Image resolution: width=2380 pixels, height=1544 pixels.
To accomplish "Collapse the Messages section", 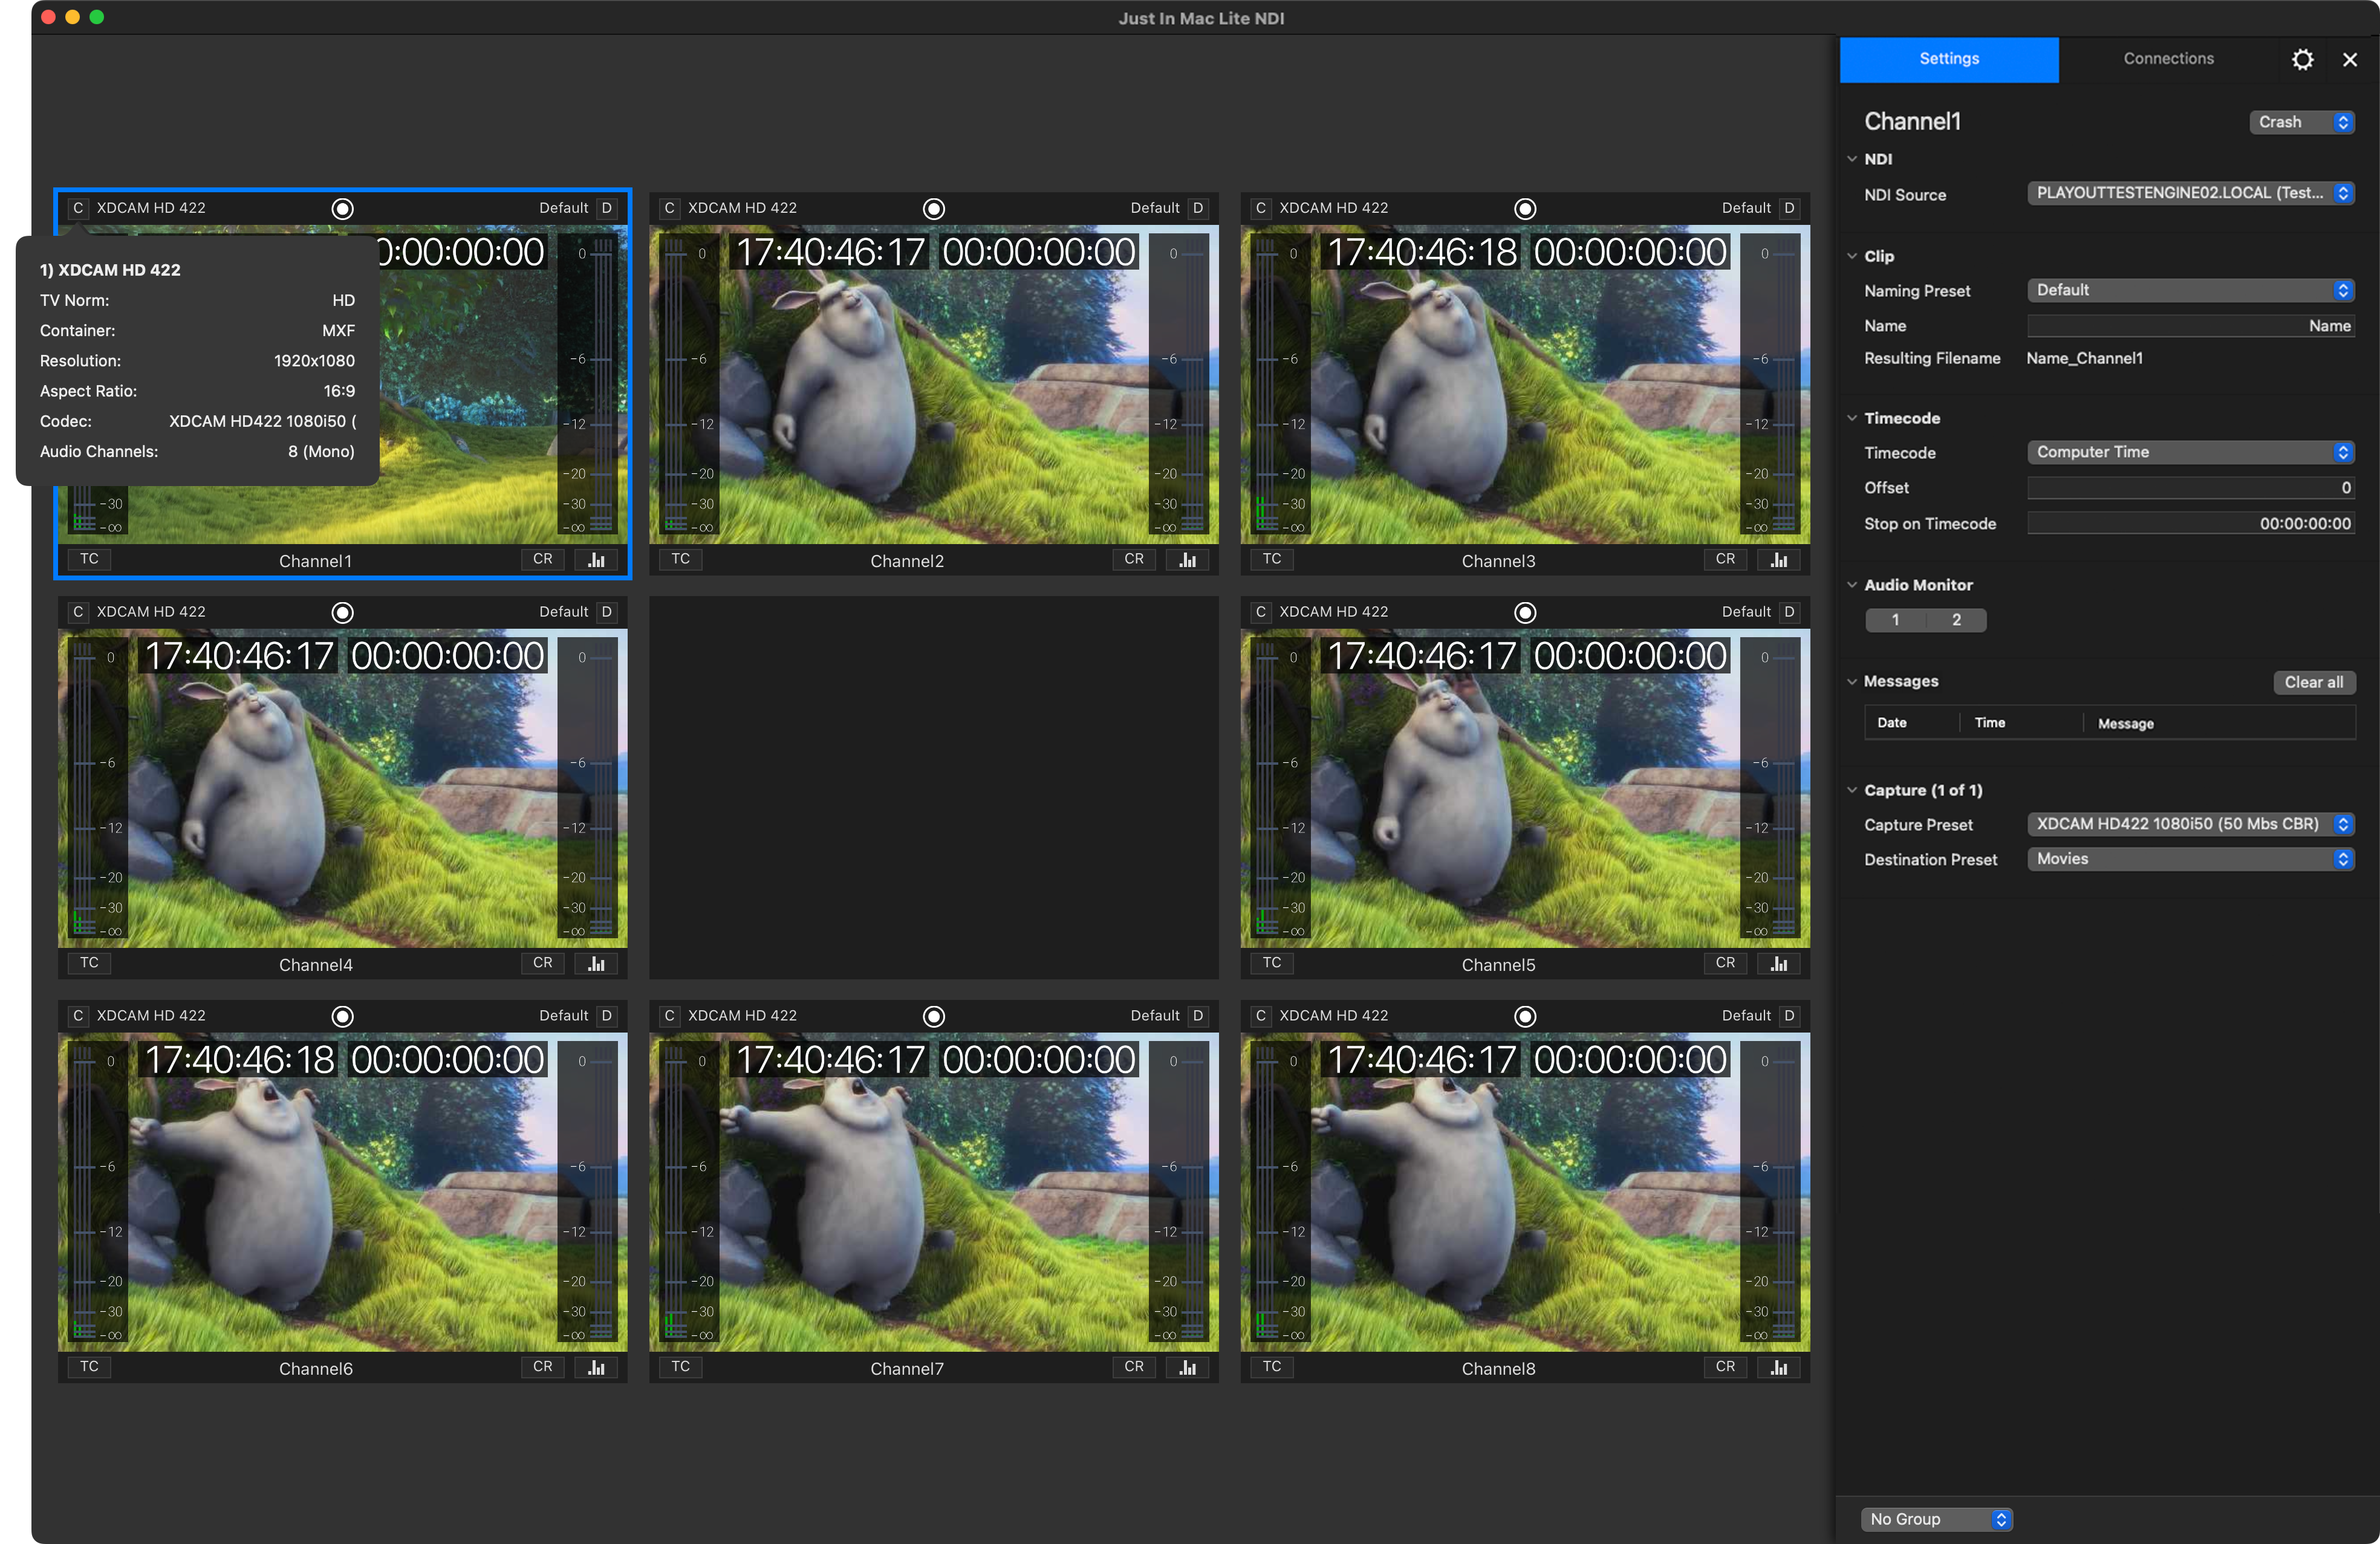I will tap(1852, 681).
